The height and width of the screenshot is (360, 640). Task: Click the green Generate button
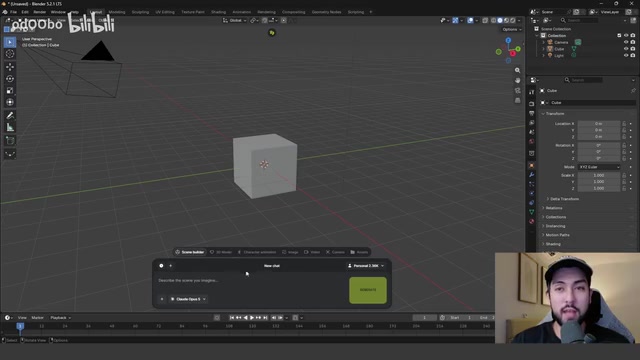coord(368,290)
